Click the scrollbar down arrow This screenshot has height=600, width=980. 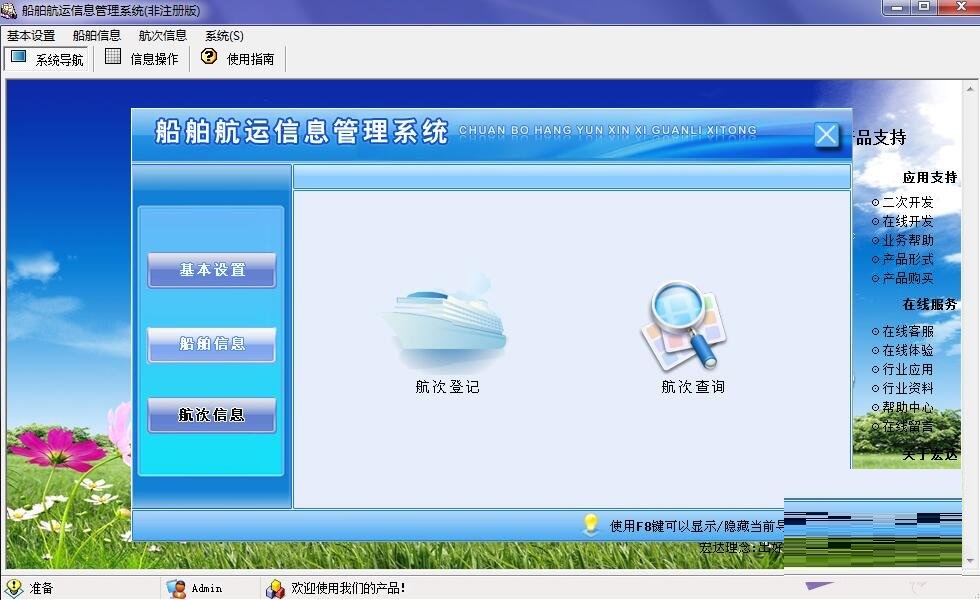coord(970,561)
